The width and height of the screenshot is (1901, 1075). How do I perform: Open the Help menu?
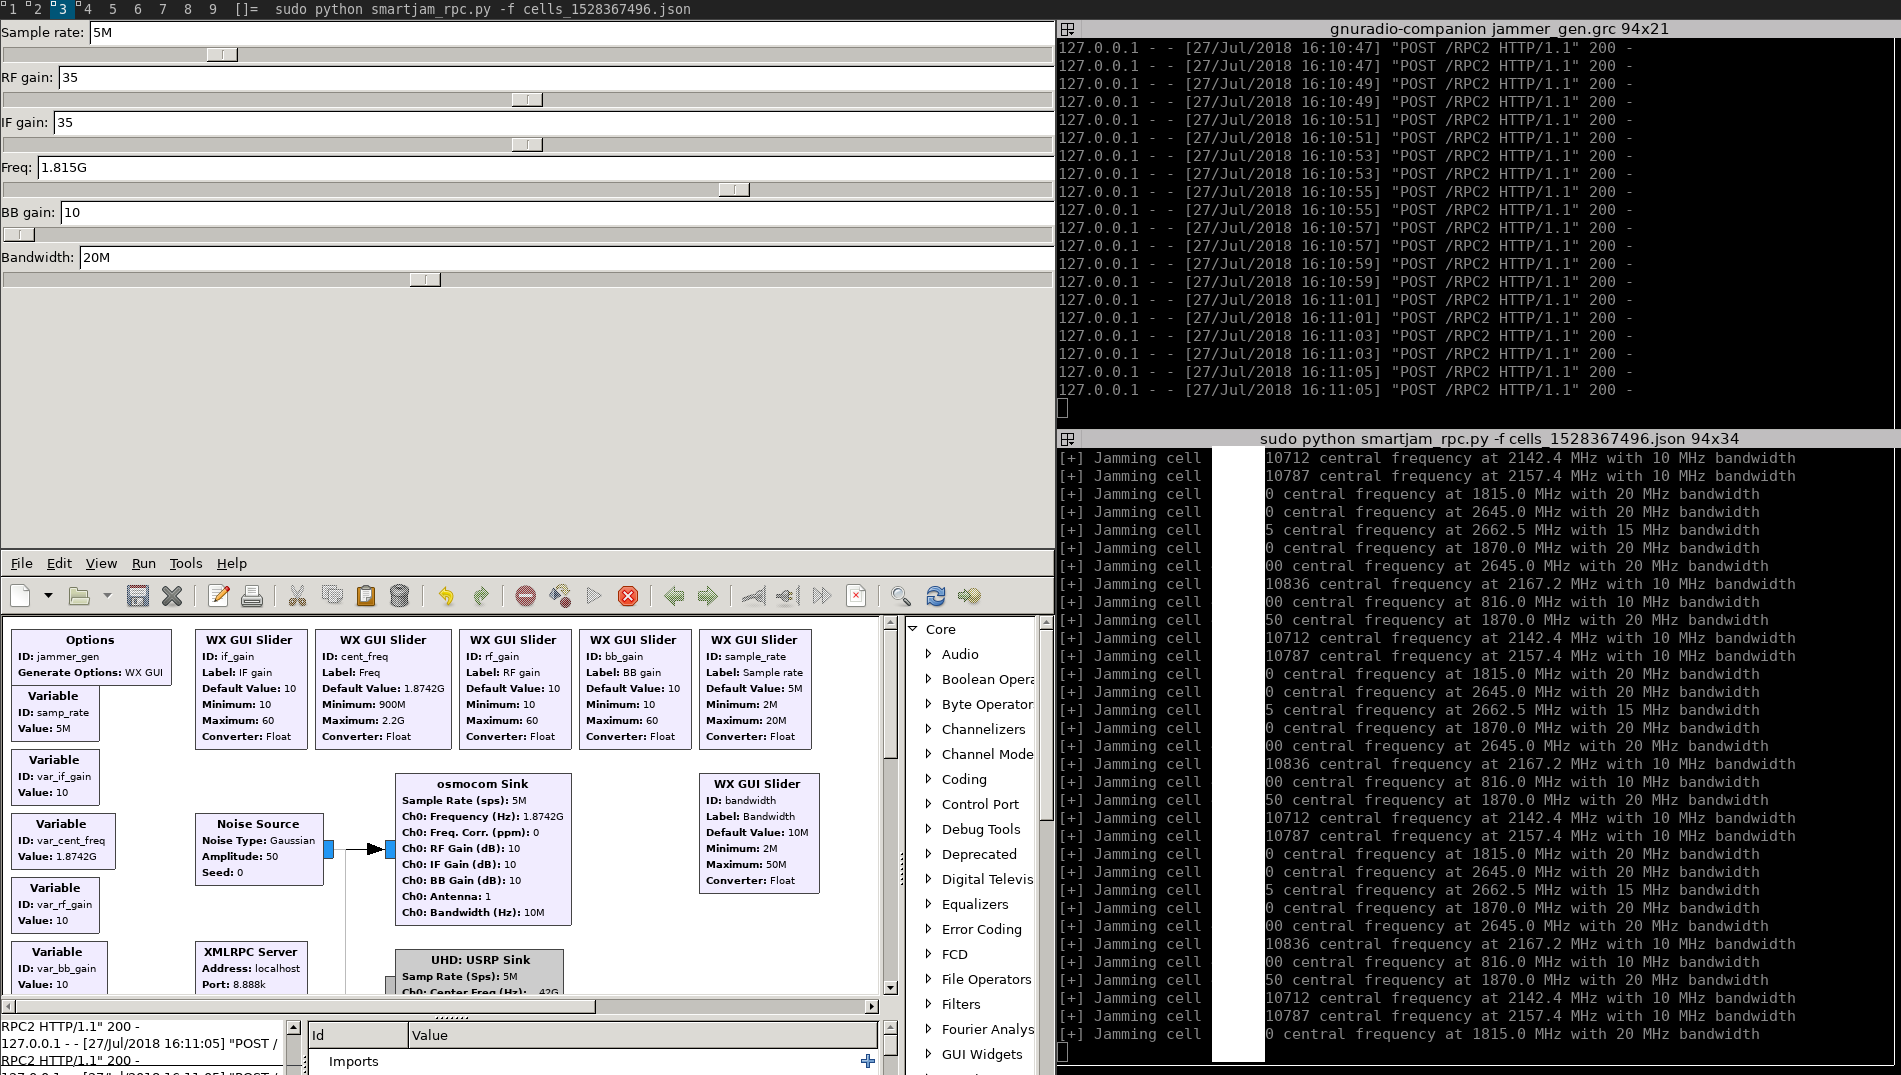(232, 563)
